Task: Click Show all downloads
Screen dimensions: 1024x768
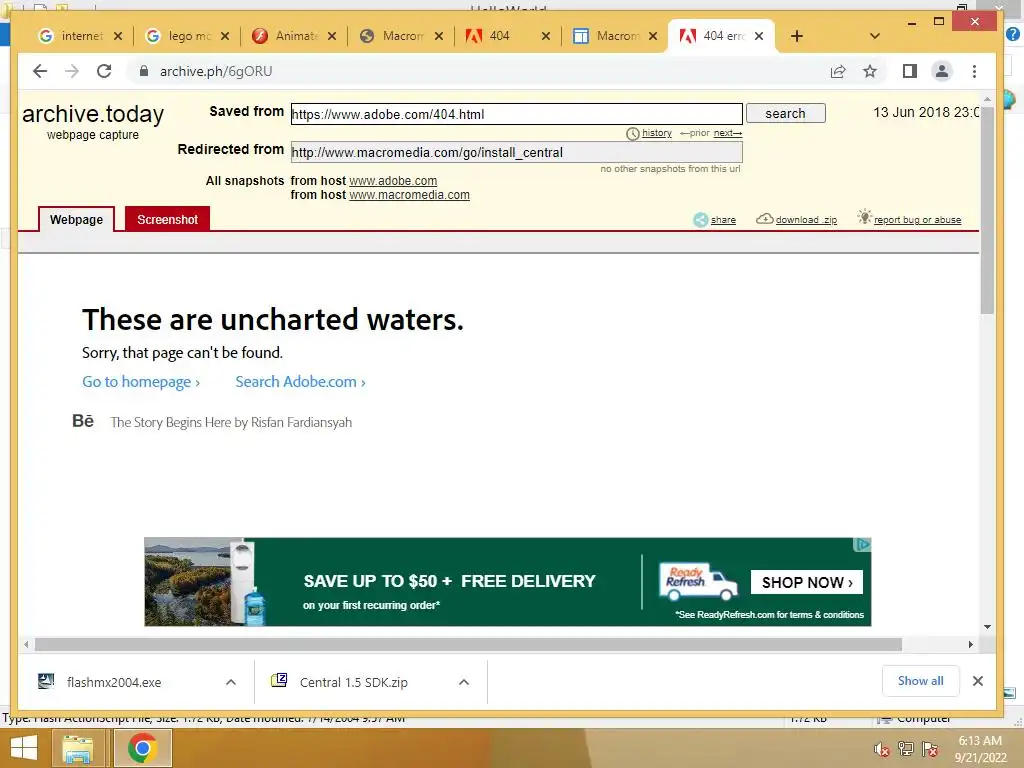Action: (x=920, y=681)
